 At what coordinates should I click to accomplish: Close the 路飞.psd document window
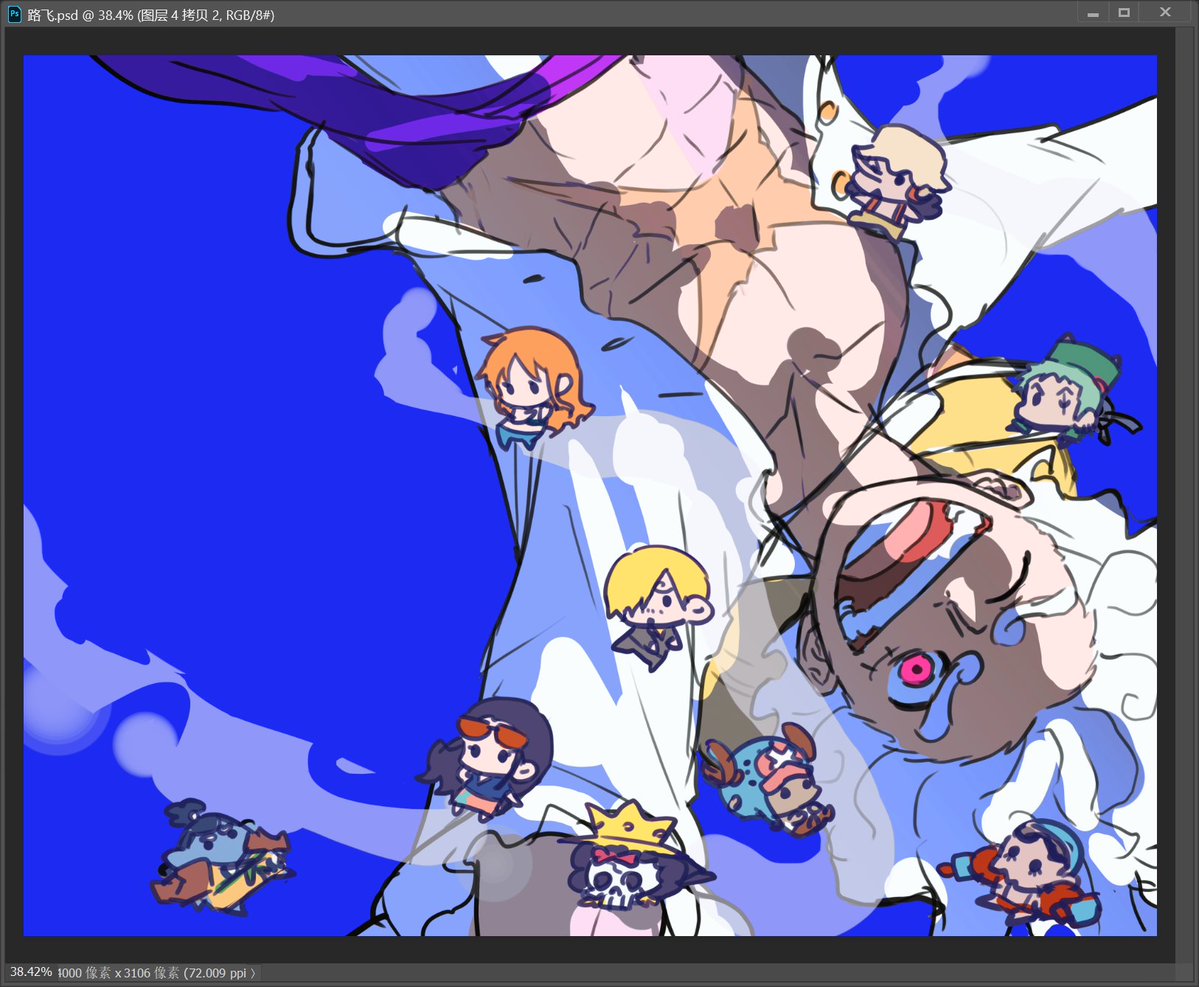click(1165, 13)
